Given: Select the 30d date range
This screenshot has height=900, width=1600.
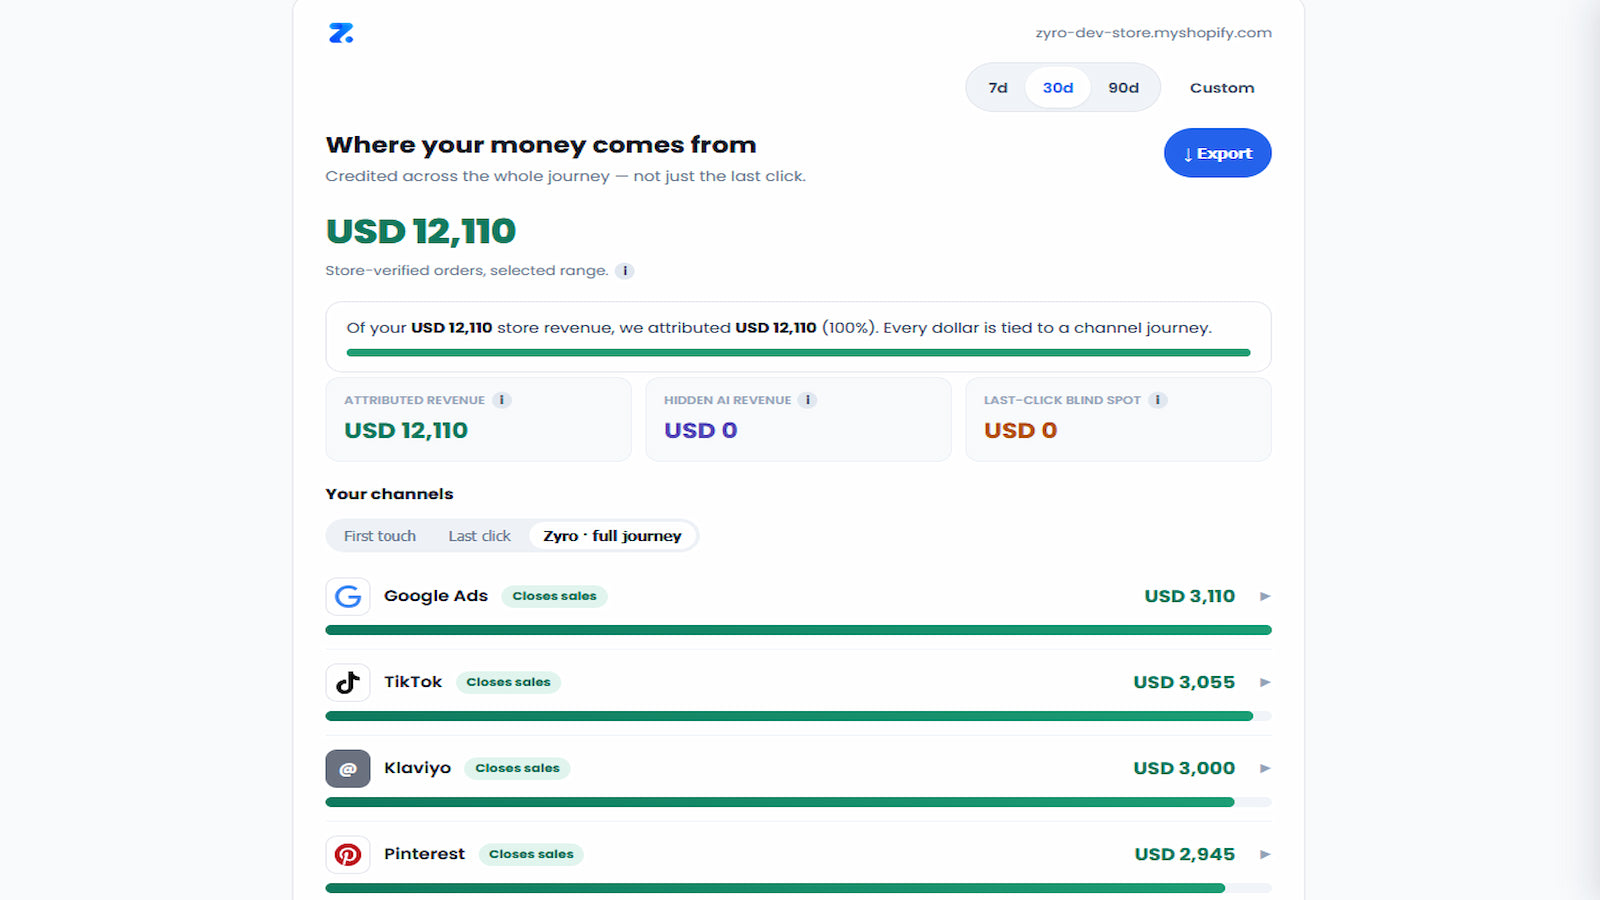Looking at the screenshot, I should click(x=1058, y=88).
